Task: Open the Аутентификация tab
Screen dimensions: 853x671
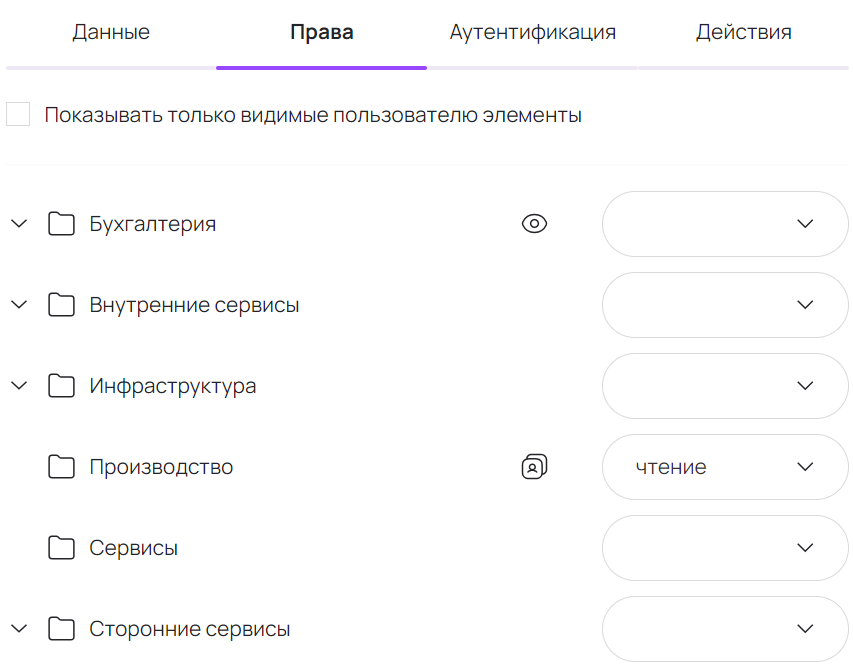Action: pos(532,31)
